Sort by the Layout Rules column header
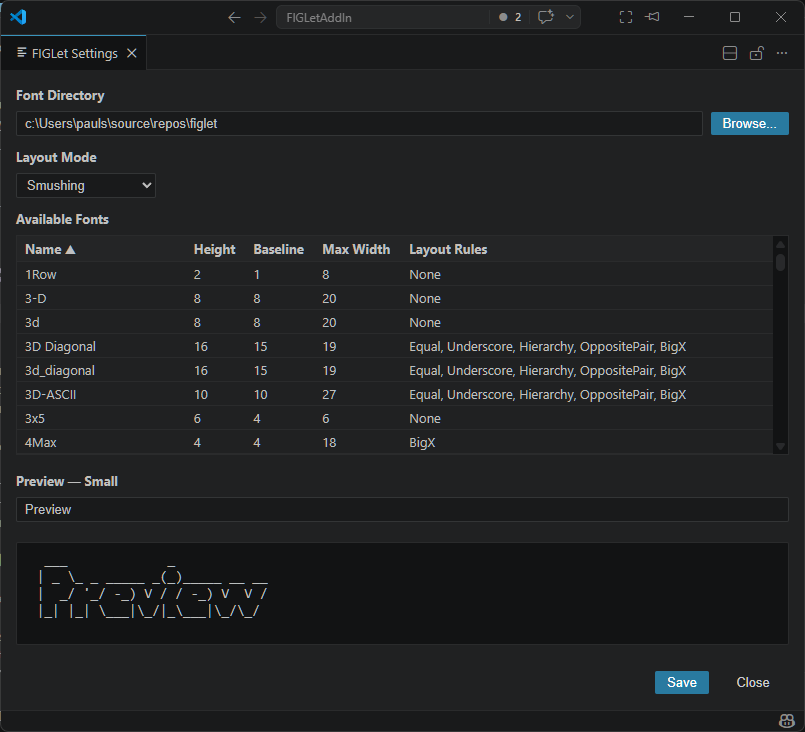Viewport: 805px width, 732px height. point(448,249)
